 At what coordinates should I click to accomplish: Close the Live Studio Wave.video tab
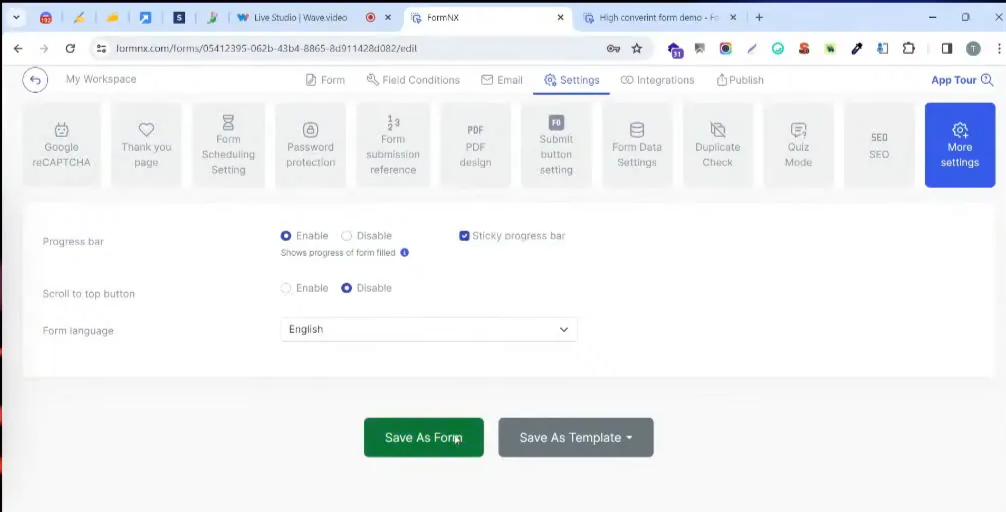(388, 18)
